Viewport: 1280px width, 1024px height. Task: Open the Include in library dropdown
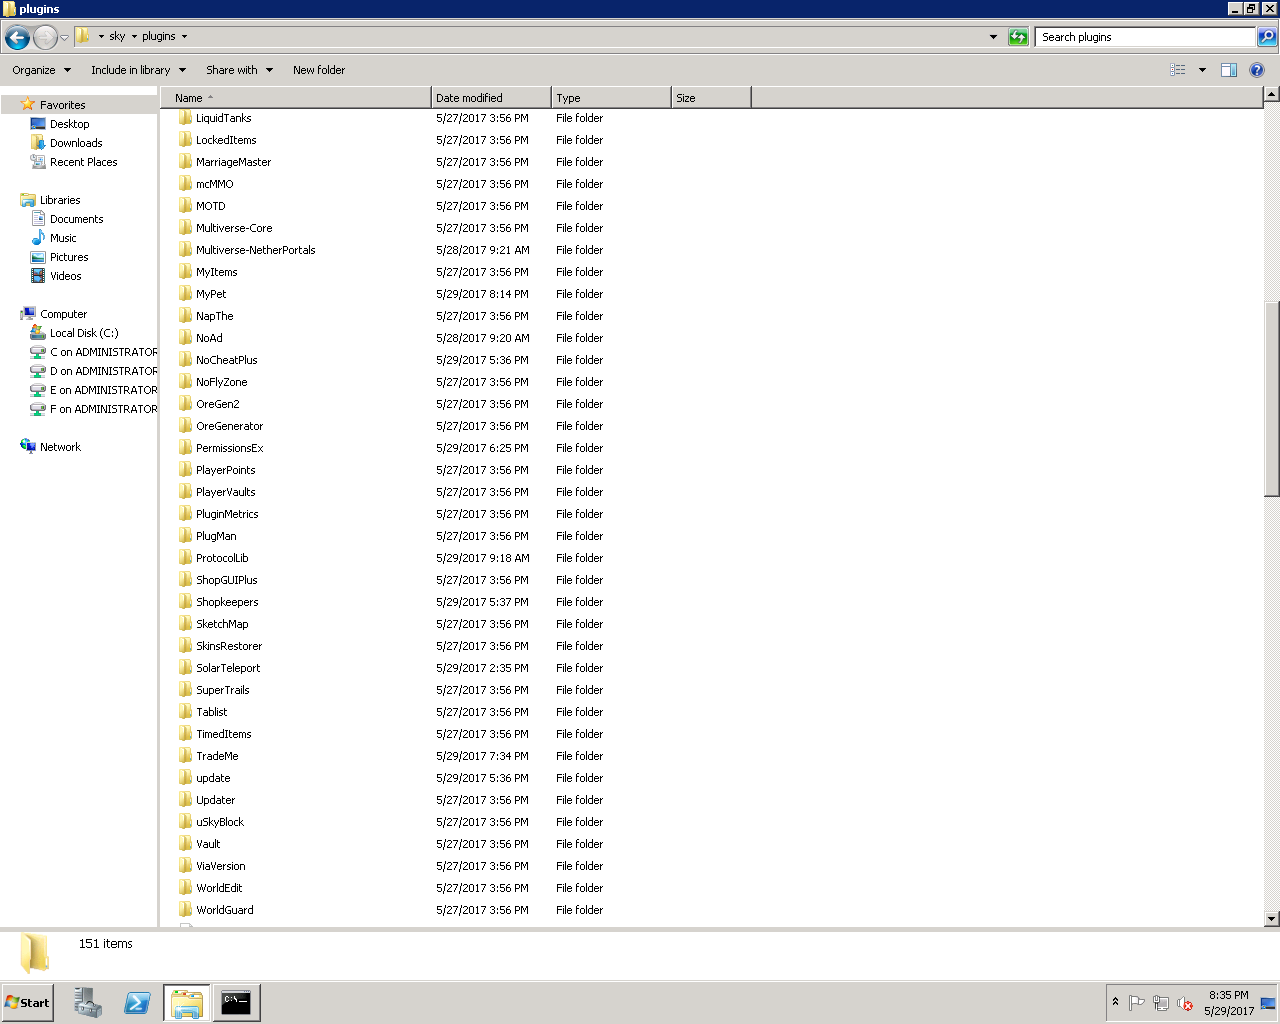[x=138, y=70]
